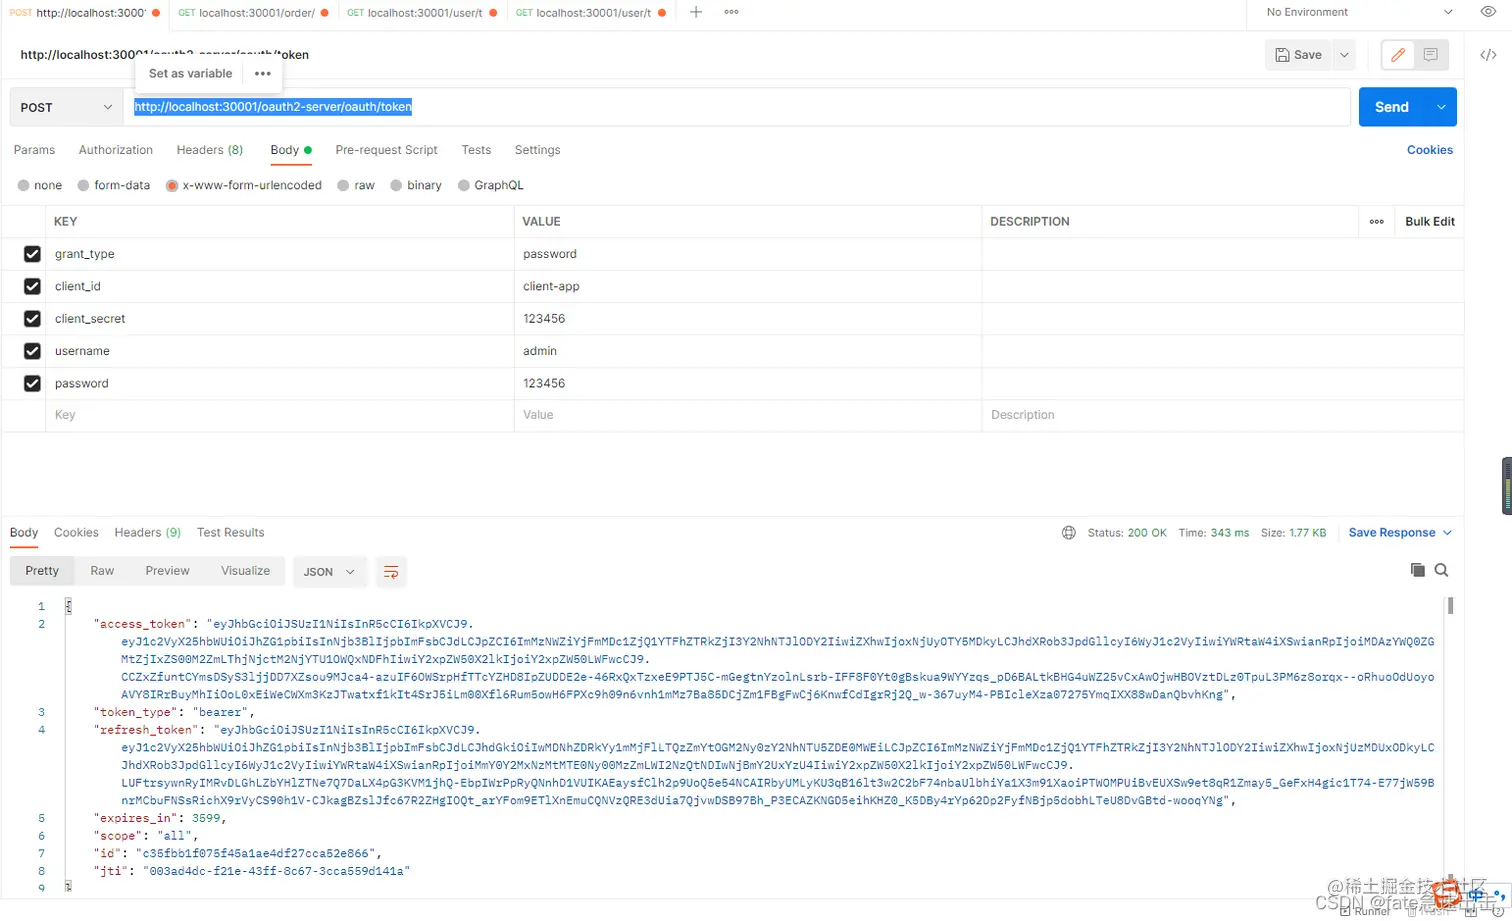Select the Pretty response view
The image size is (1512, 921).
(42, 571)
